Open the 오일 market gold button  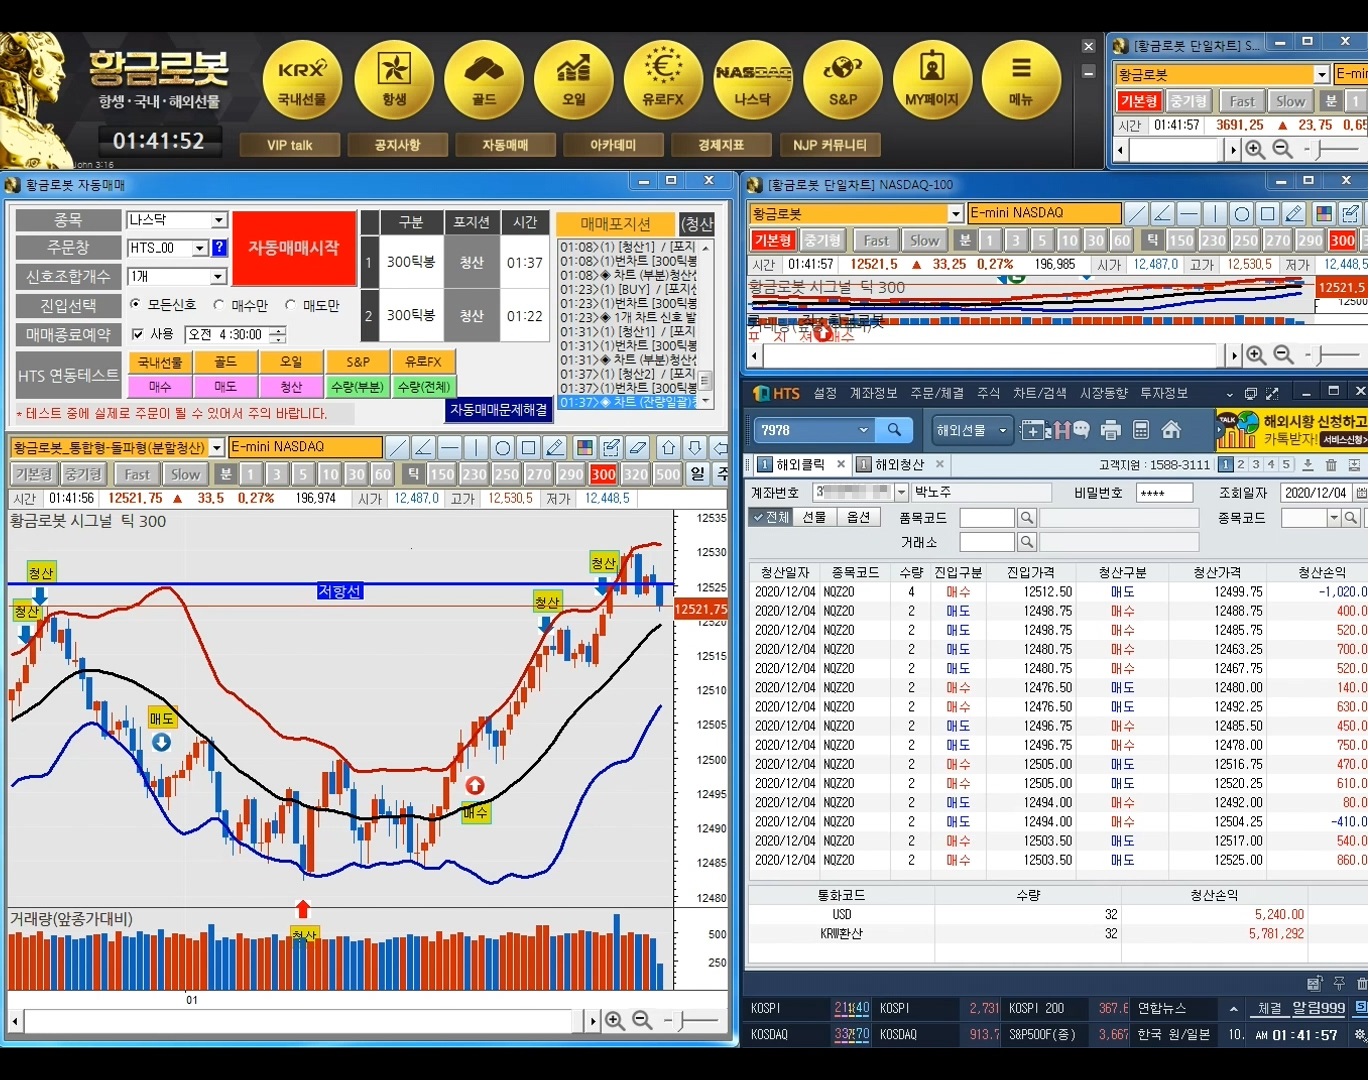pos(574,81)
